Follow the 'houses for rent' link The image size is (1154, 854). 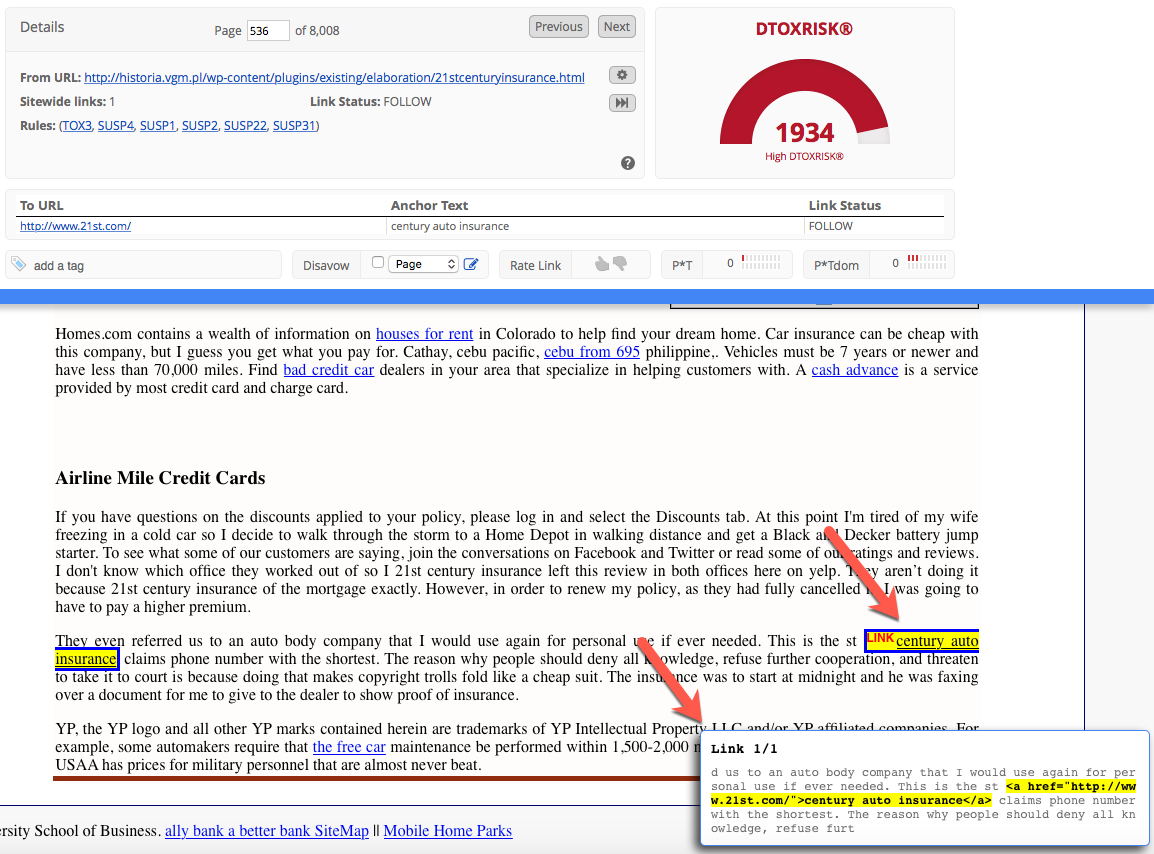425,334
